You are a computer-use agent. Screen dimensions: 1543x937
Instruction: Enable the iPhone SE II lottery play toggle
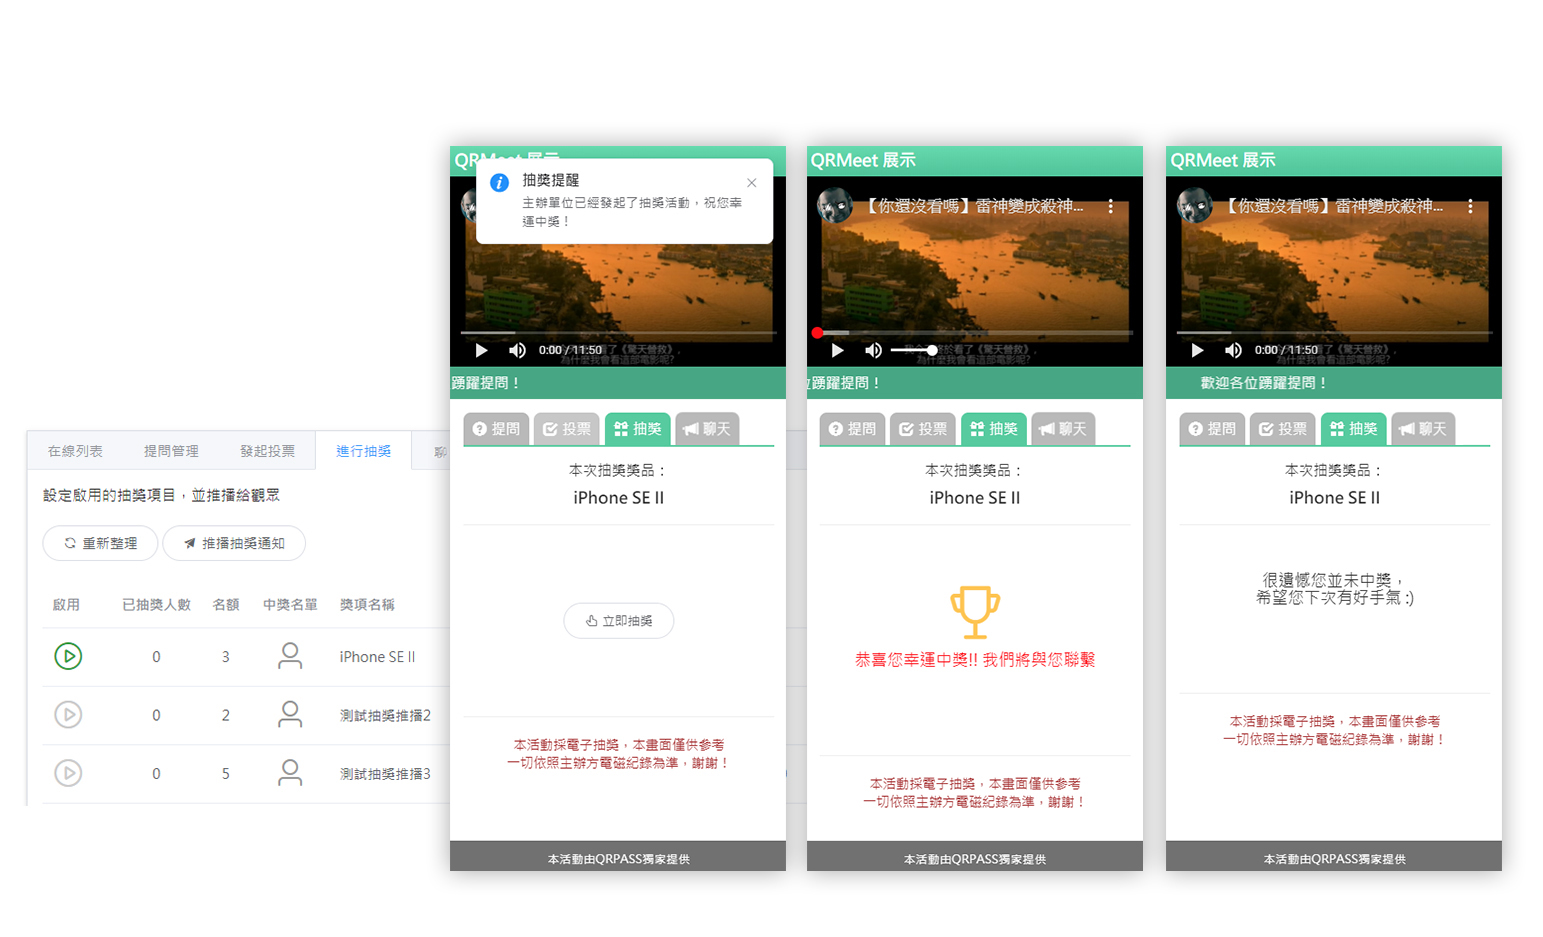coord(68,656)
